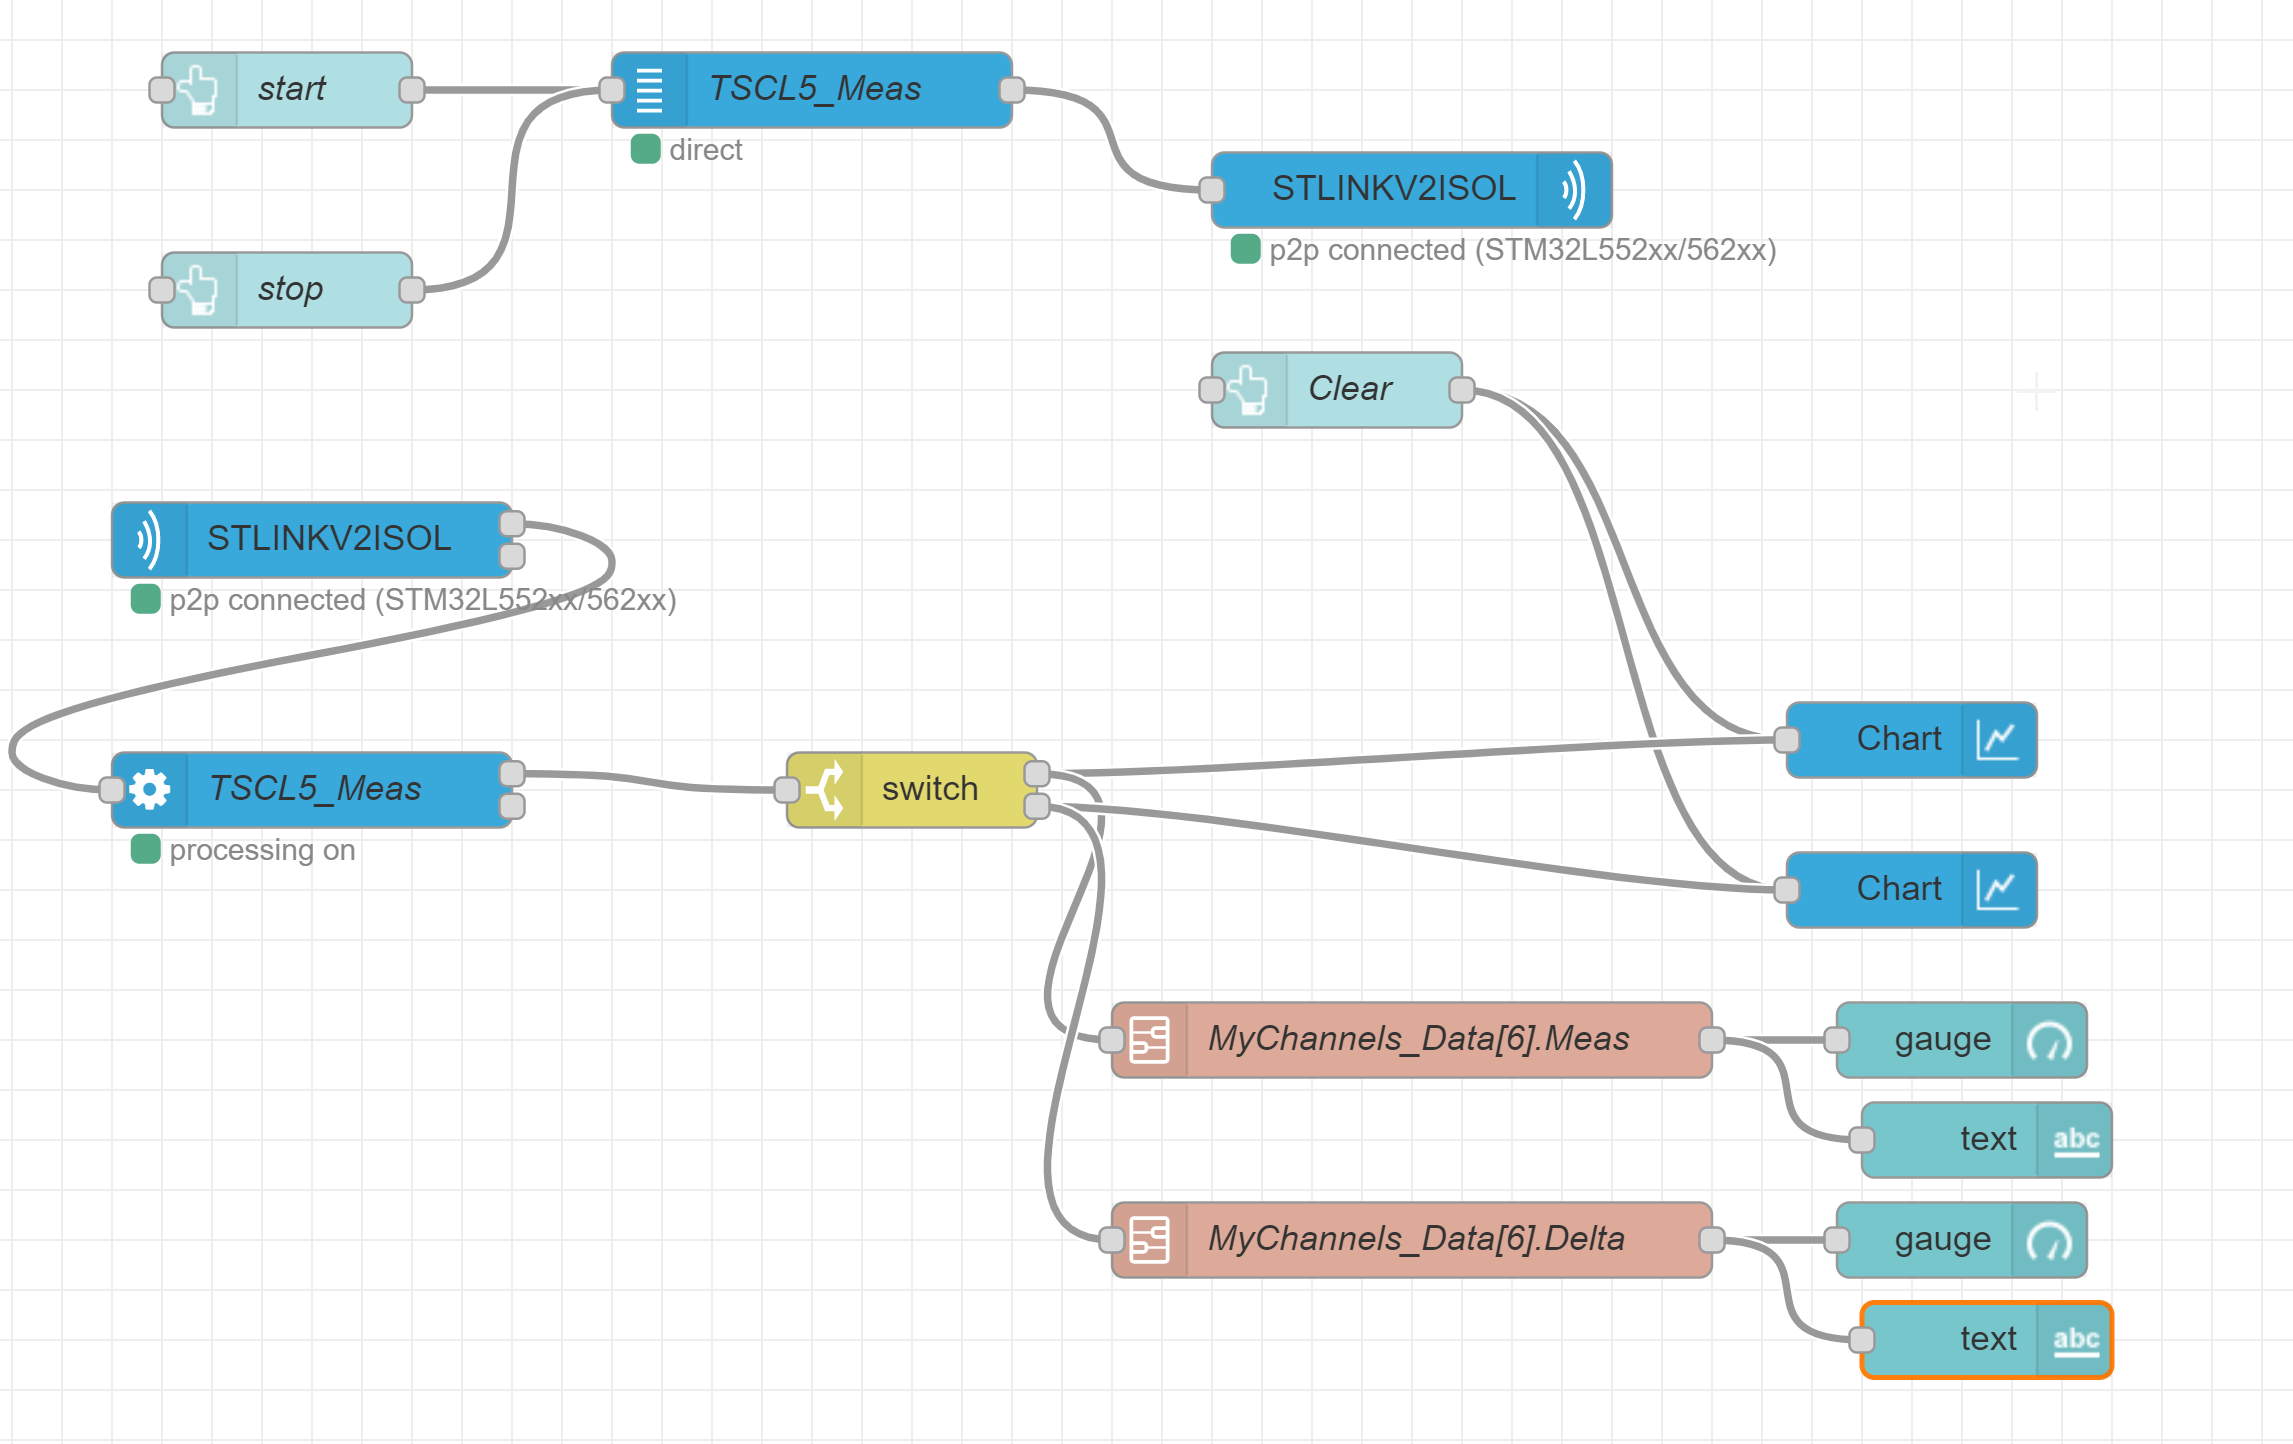This screenshot has height=1444, width=2293.
Task: Click the top output port of the switch node
Action: [1038, 772]
